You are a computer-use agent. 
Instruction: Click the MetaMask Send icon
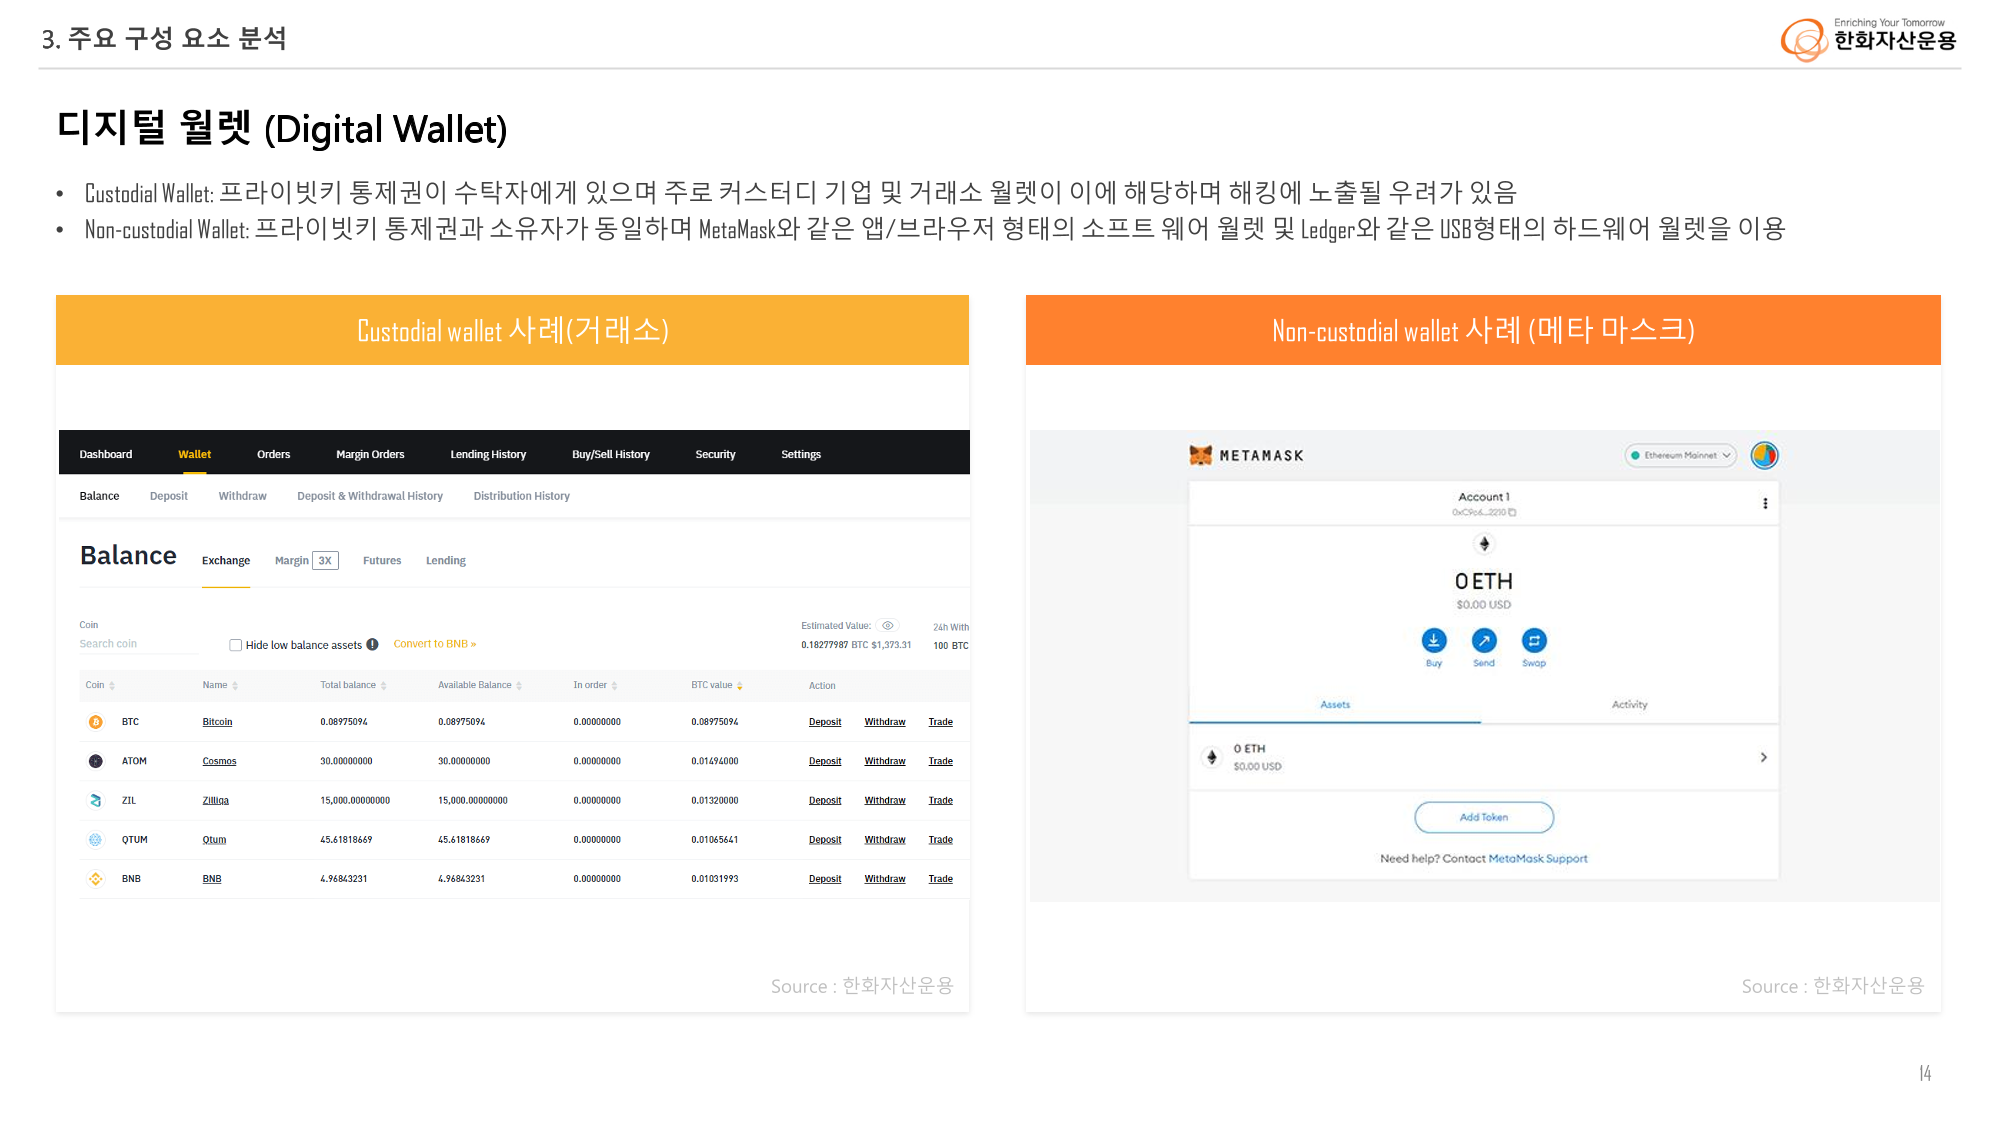click(1483, 641)
